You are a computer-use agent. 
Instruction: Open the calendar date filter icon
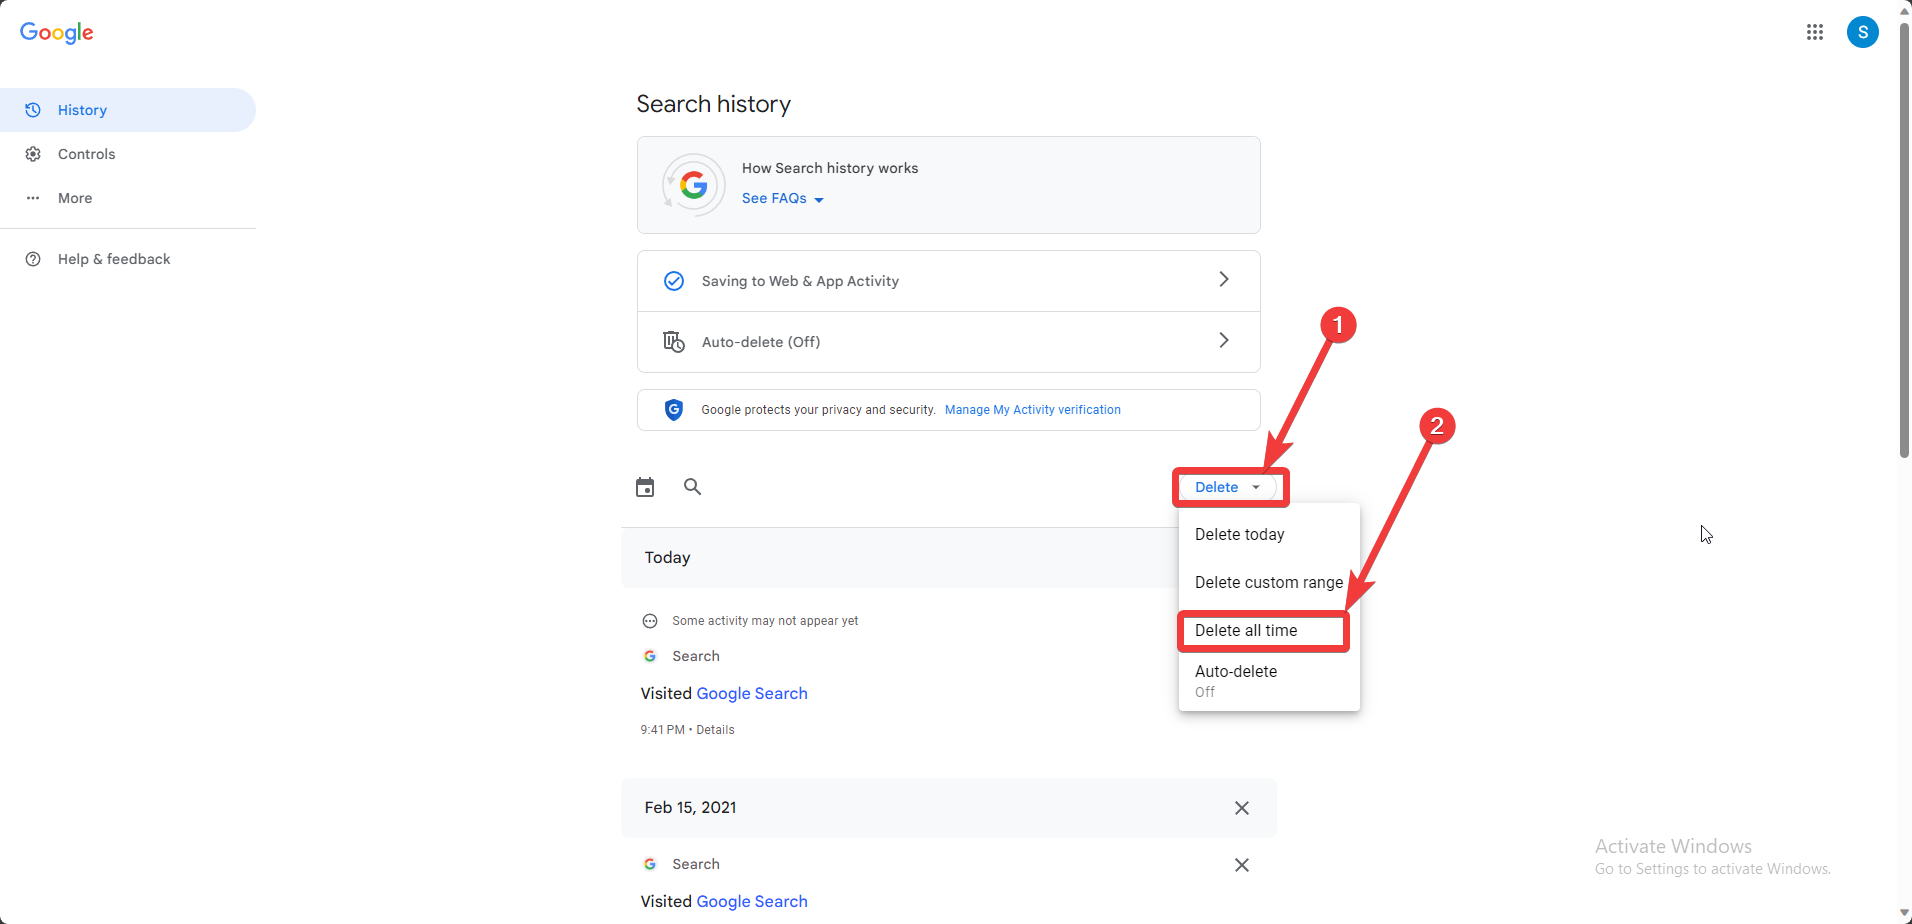(645, 487)
